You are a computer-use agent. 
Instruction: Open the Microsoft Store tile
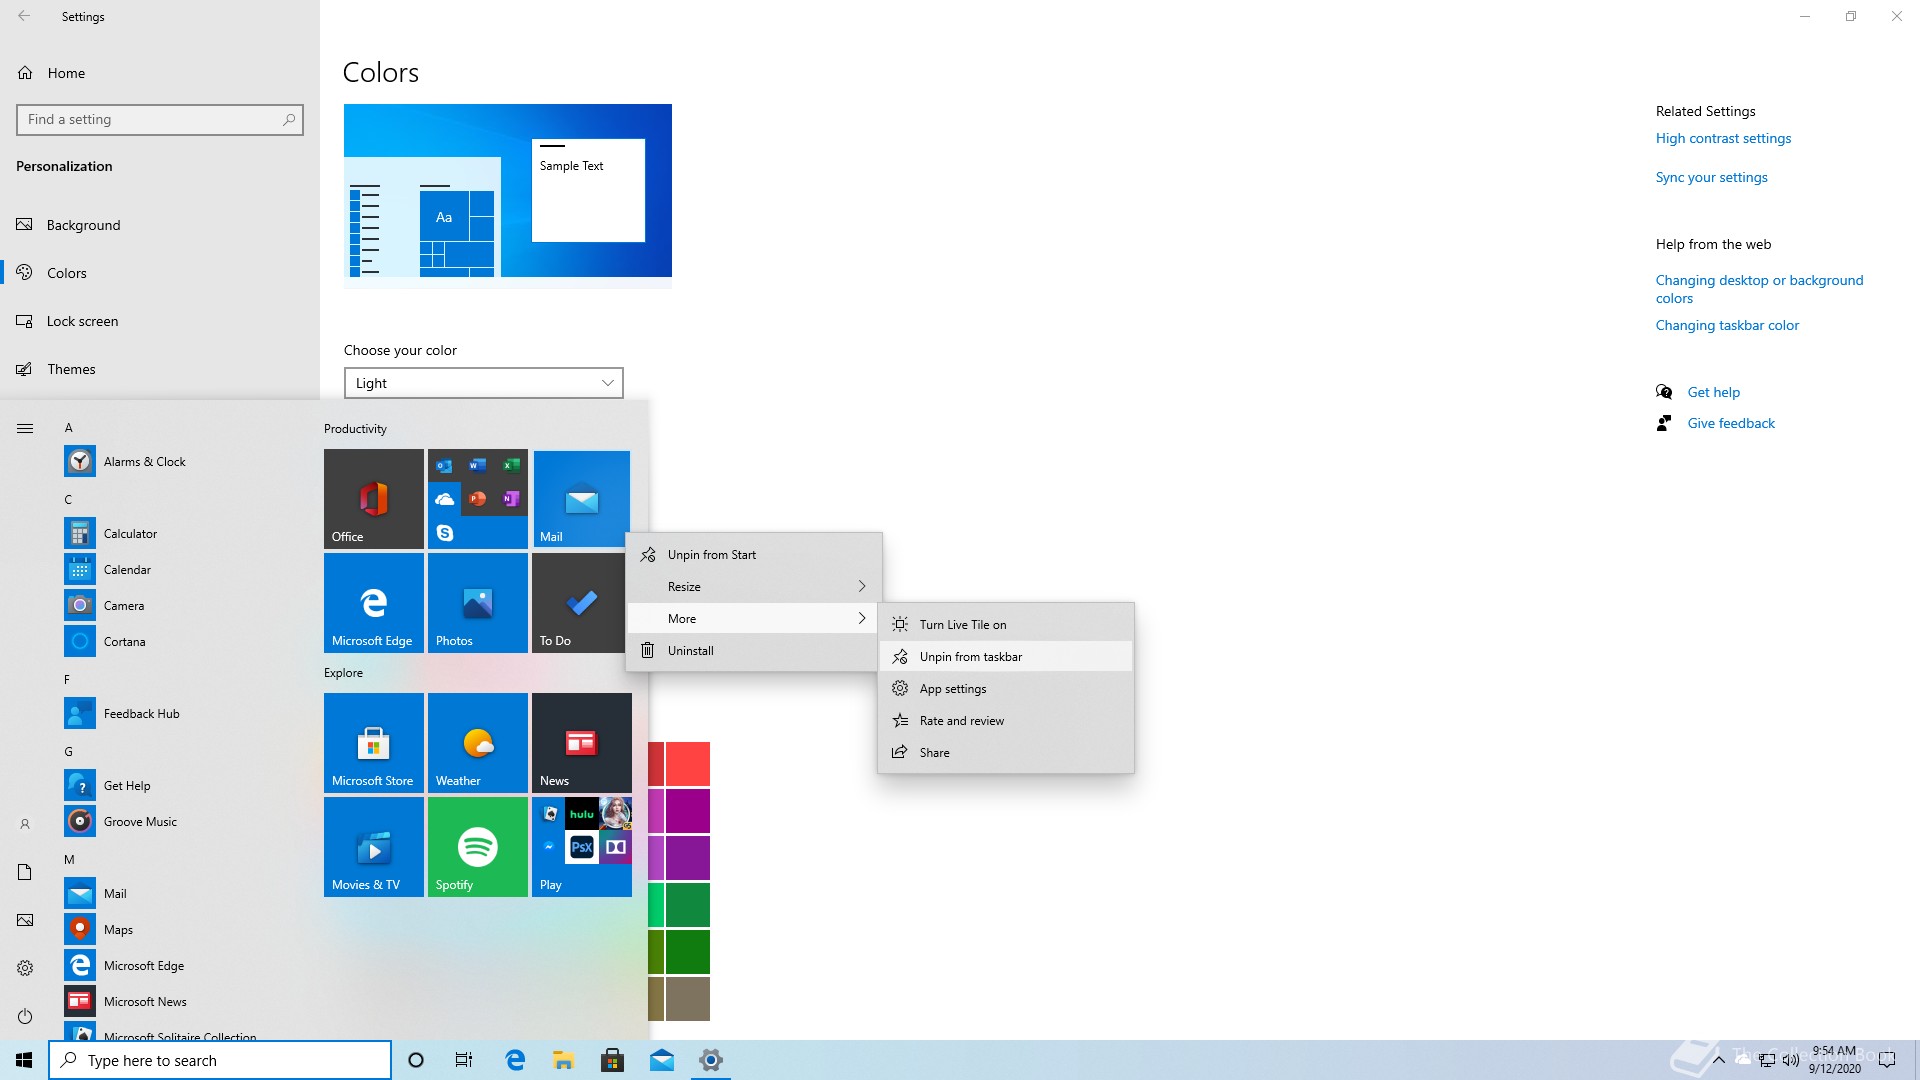tap(373, 742)
